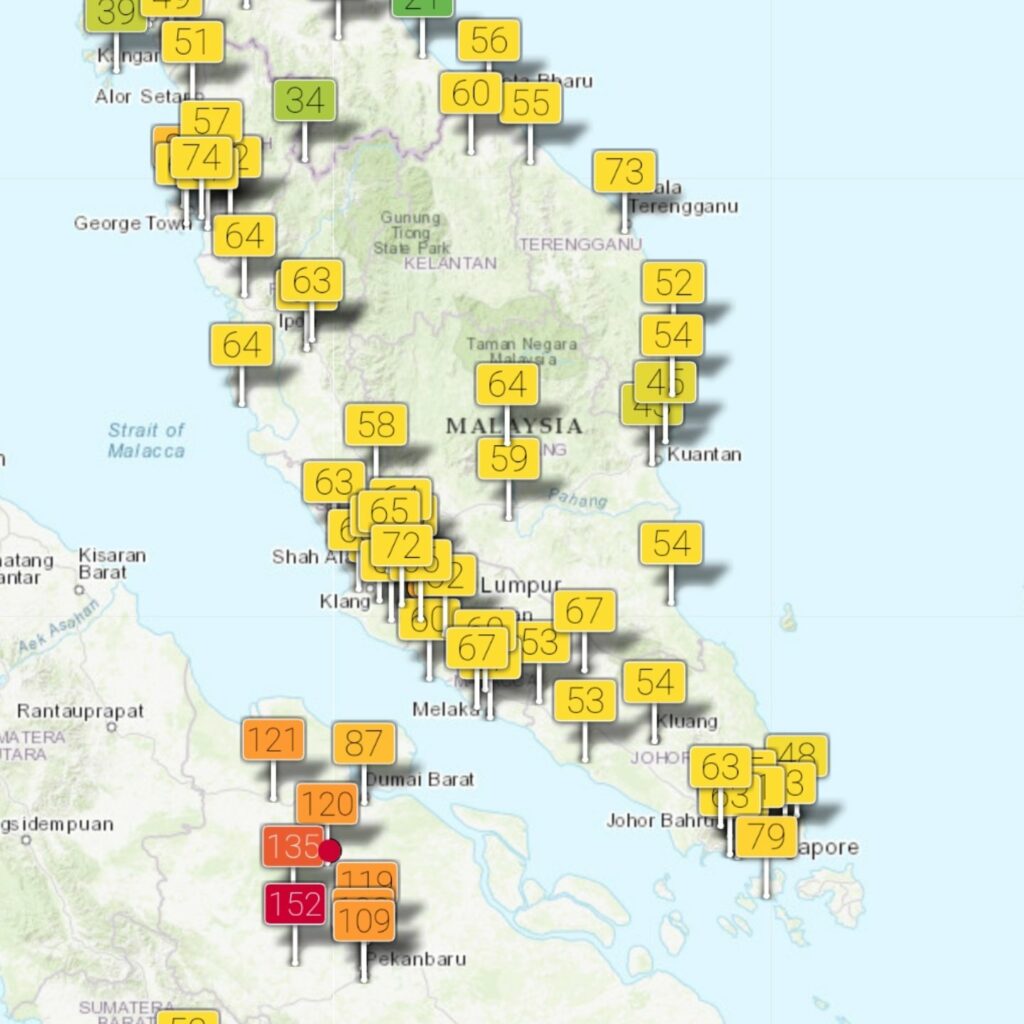
Task: Open the 39 marker near Kangar
Action: (x=116, y=14)
